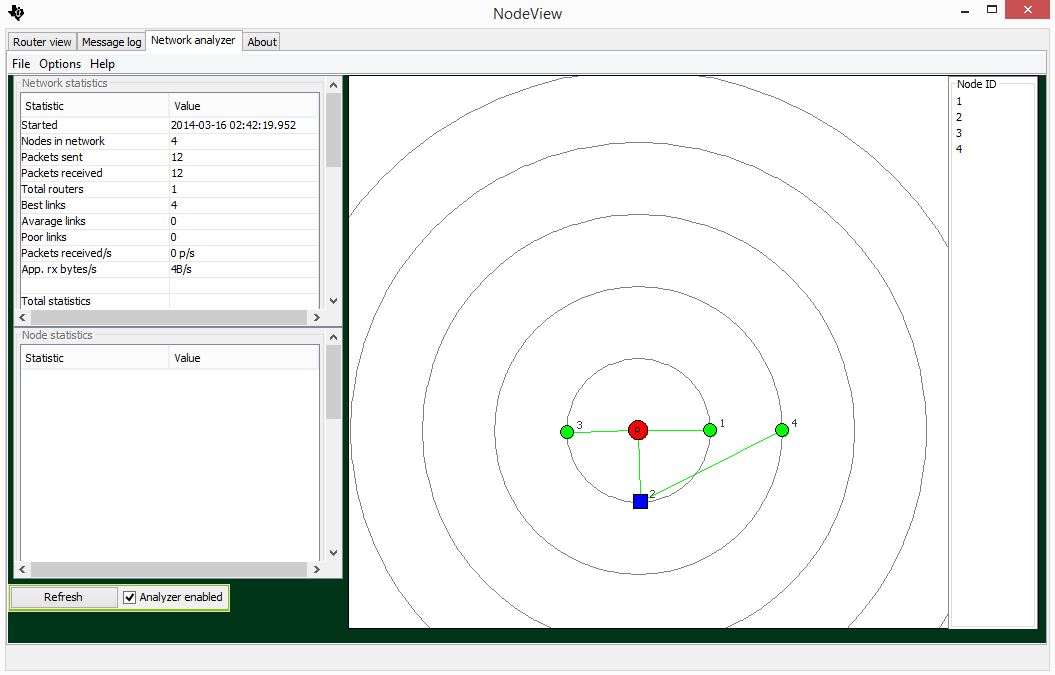Select Node ID 4 in list

tap(959, 149)
